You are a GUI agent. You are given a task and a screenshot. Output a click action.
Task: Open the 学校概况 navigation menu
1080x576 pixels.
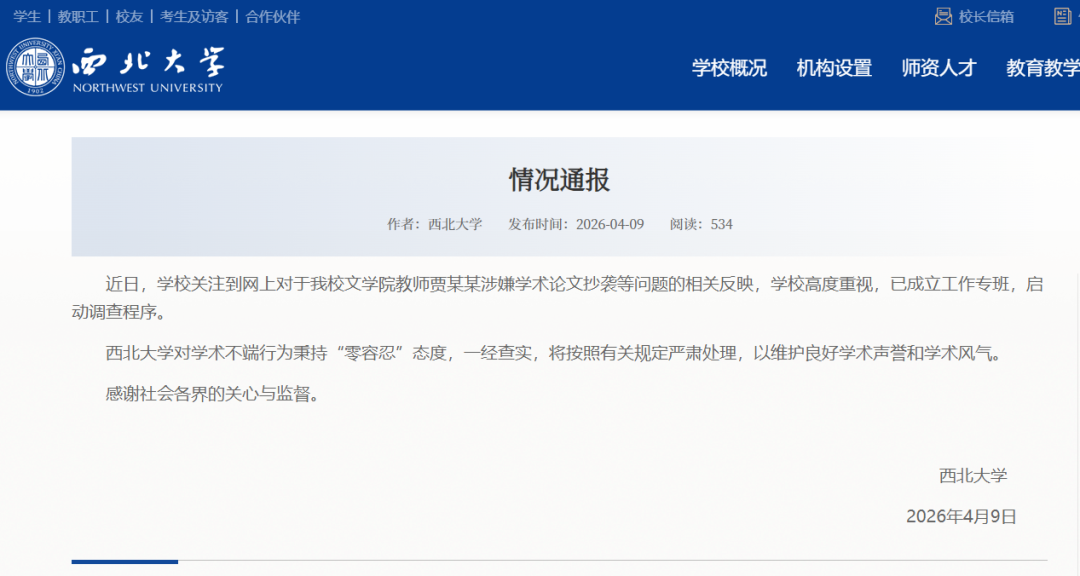coord(729,68)
